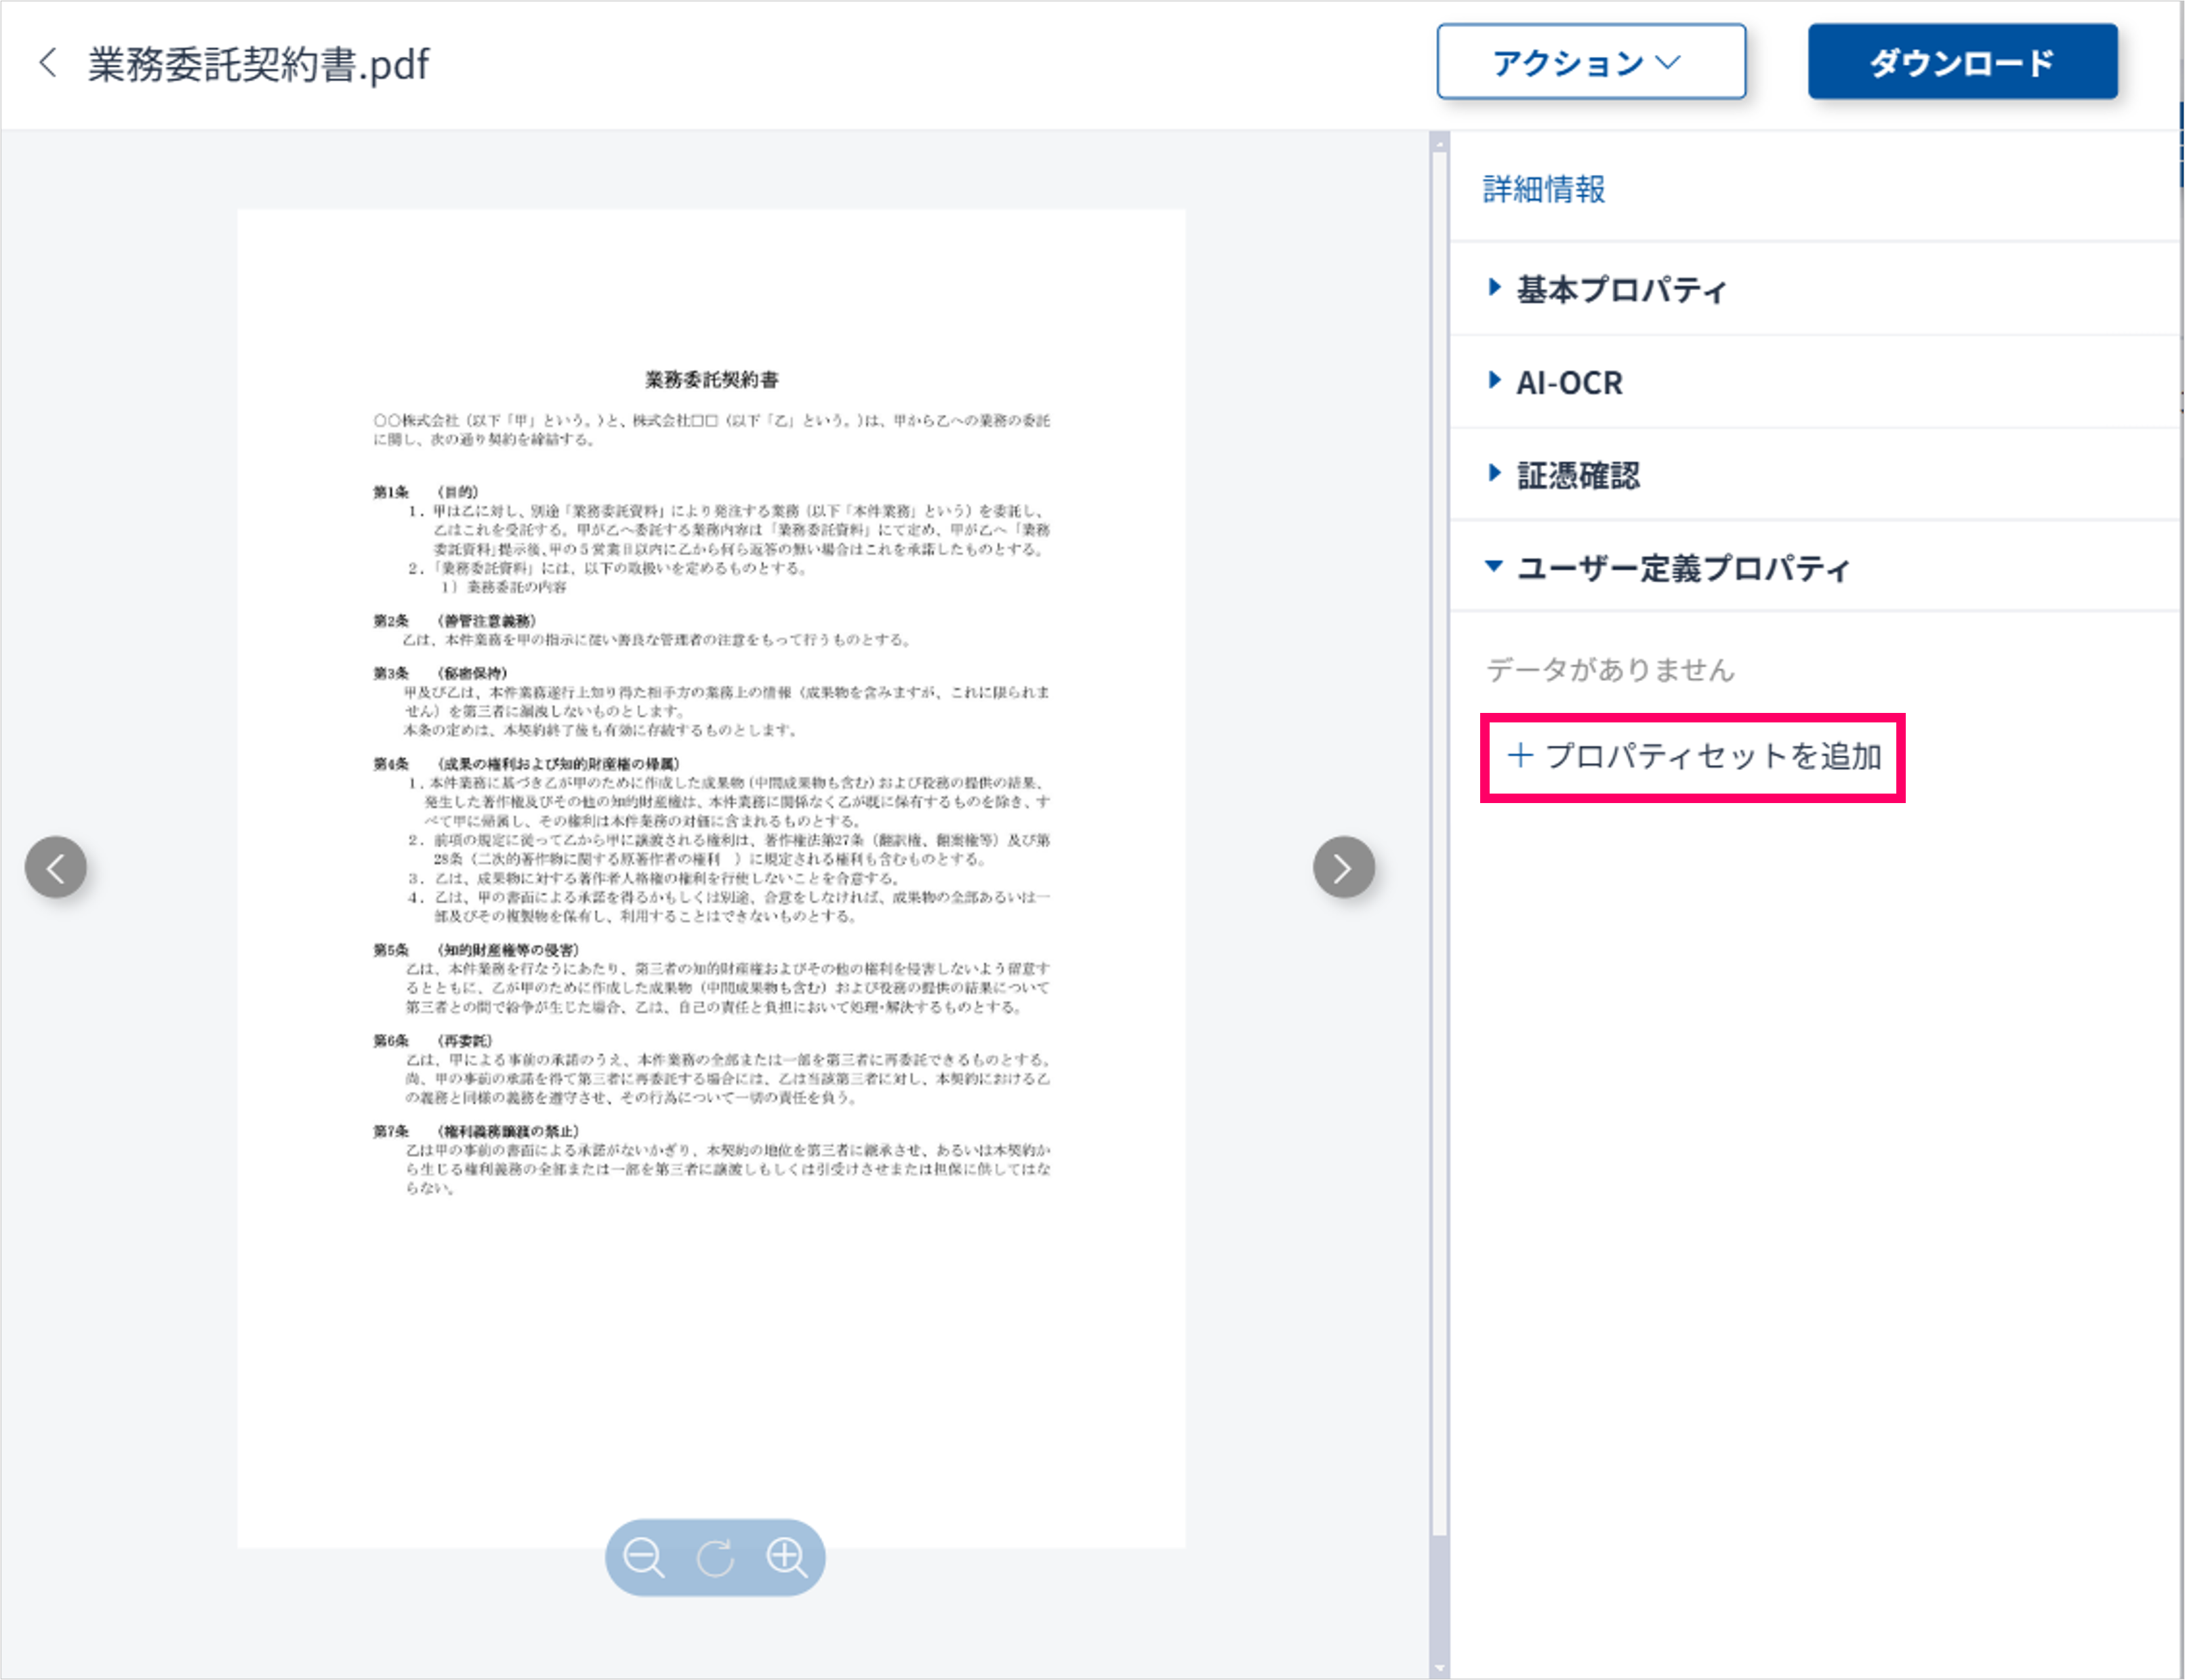
Task: Click the 業務委託契約書.pdf file title
Action: (x=258, y=64)
